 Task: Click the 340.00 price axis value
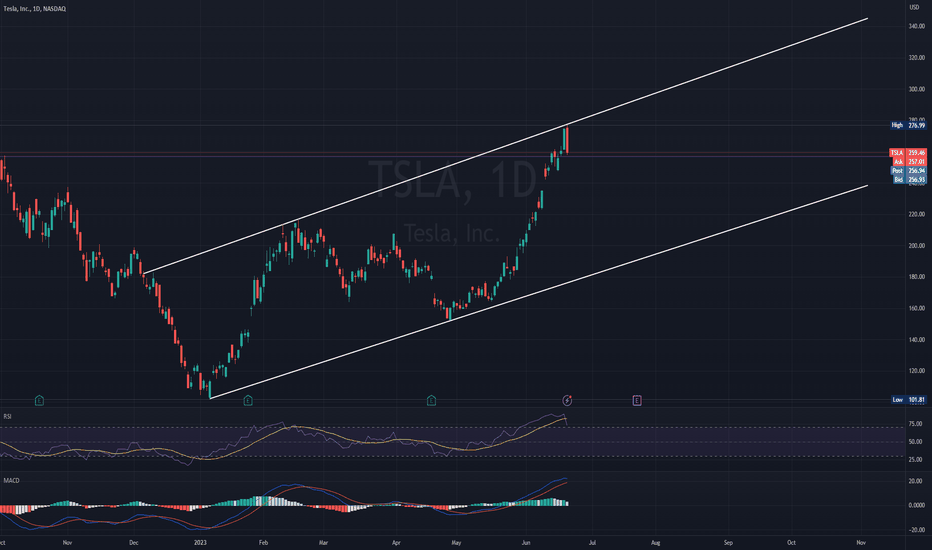(917, 26)
